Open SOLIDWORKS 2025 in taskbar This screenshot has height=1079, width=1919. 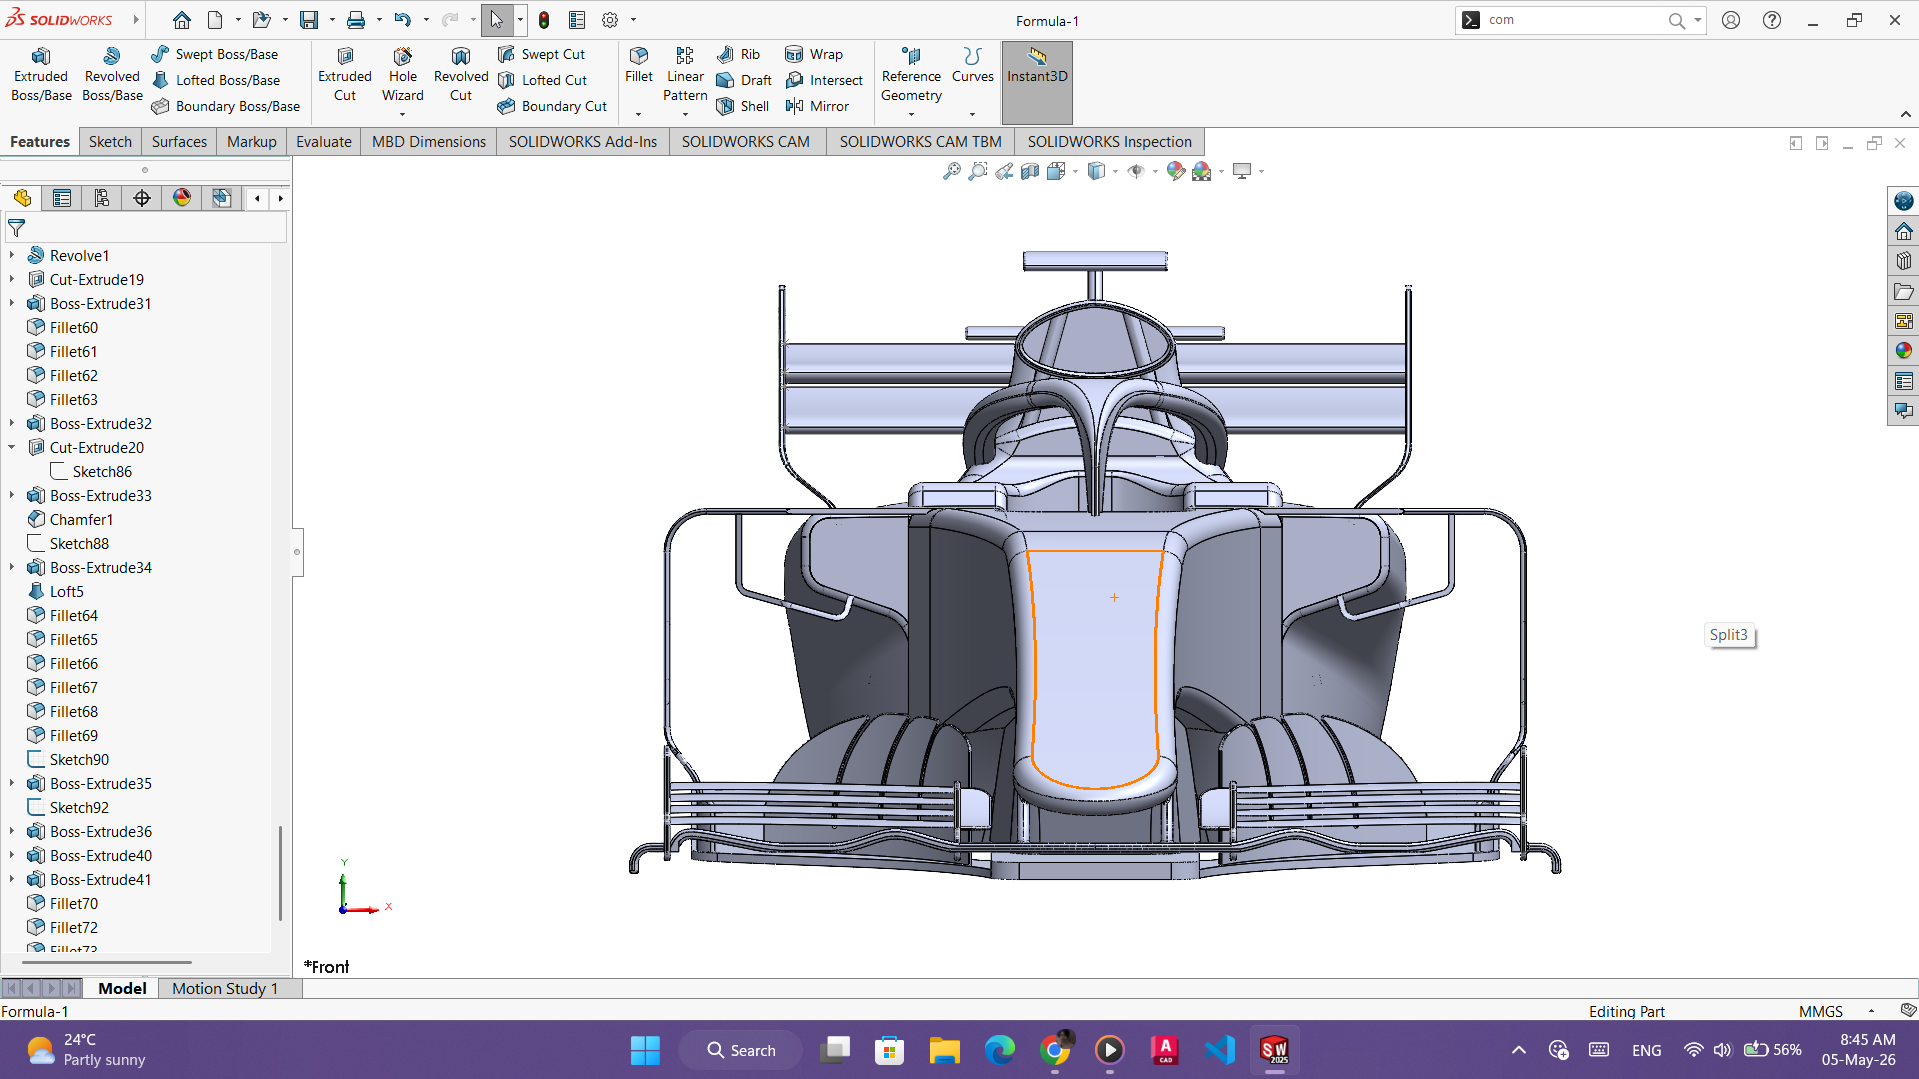pos(1274,1050)
